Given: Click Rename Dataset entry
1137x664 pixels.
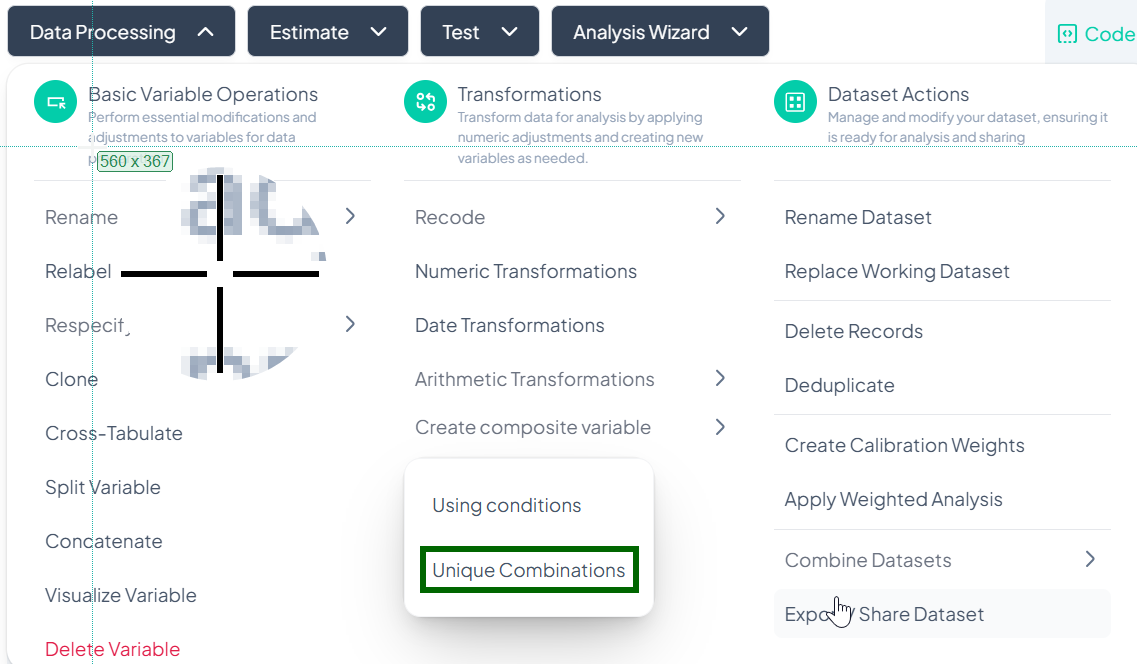Looking at the screenshot, I should pos(857,217).
